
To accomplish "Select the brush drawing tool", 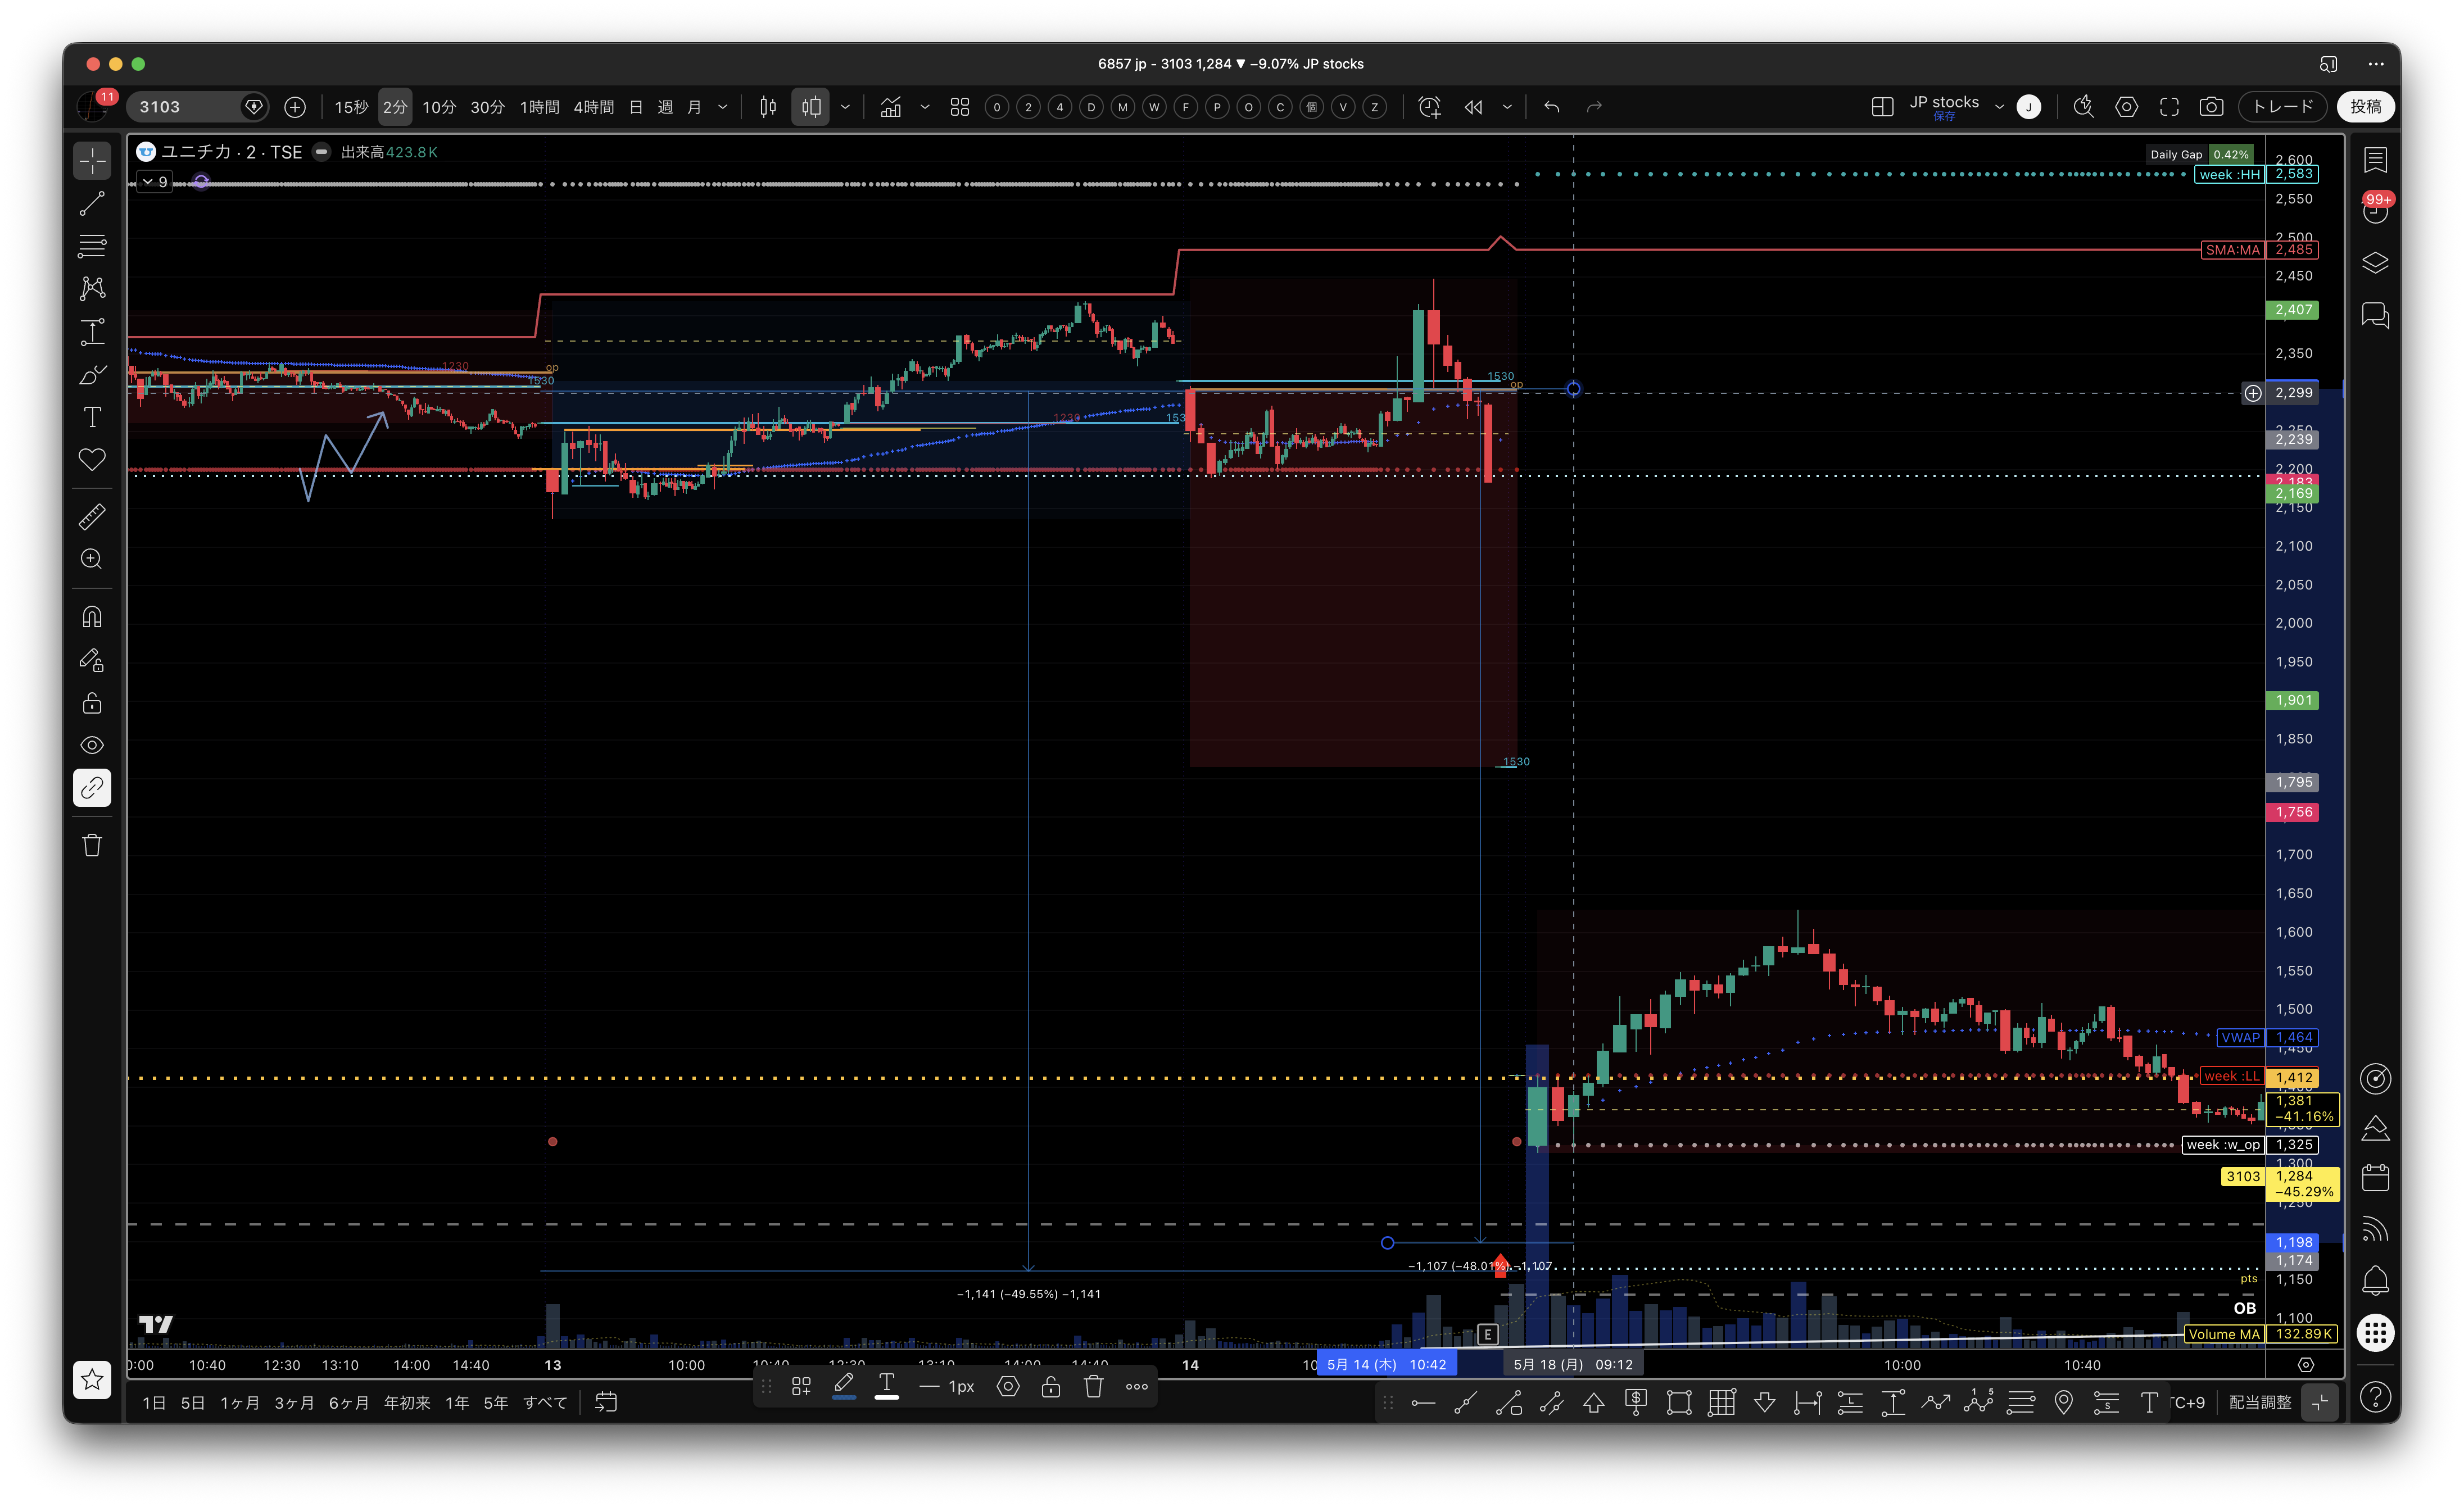I will pos(92,375).
